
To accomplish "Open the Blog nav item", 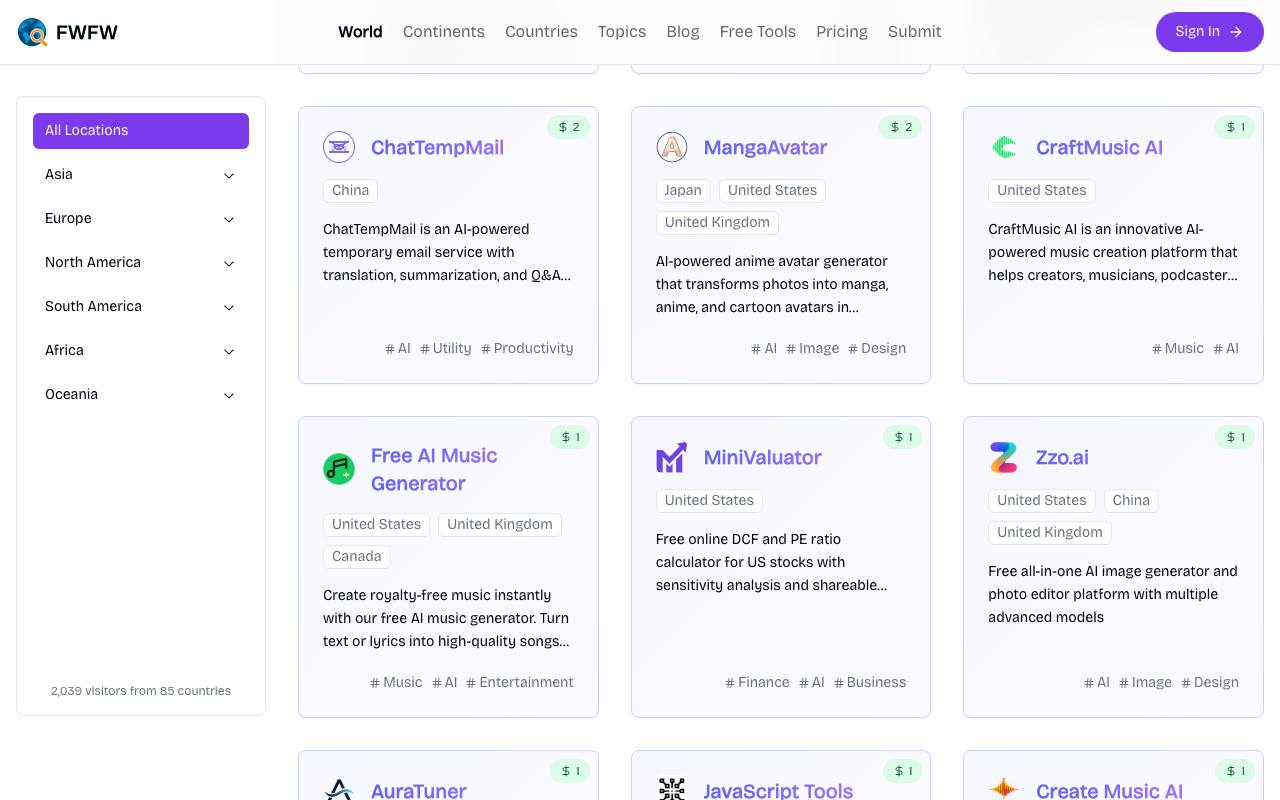I will click(683, 32).
